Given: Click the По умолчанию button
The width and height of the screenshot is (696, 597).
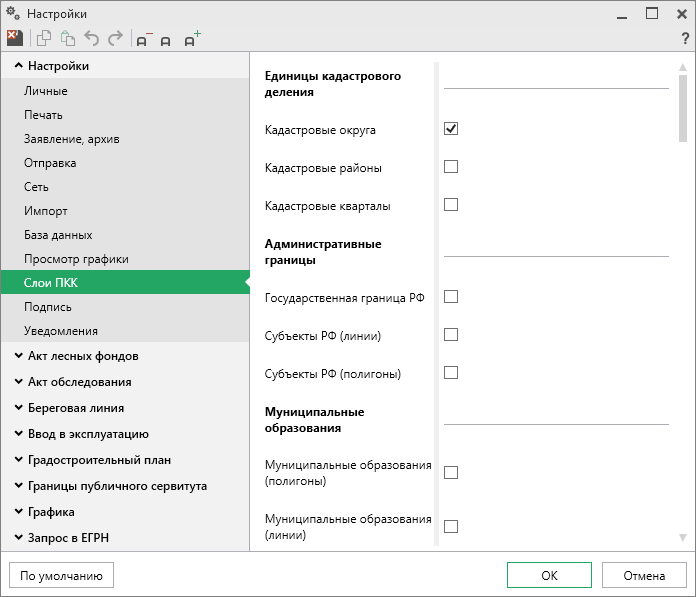Looking at the screenshot, I should [x=61, y=575].
